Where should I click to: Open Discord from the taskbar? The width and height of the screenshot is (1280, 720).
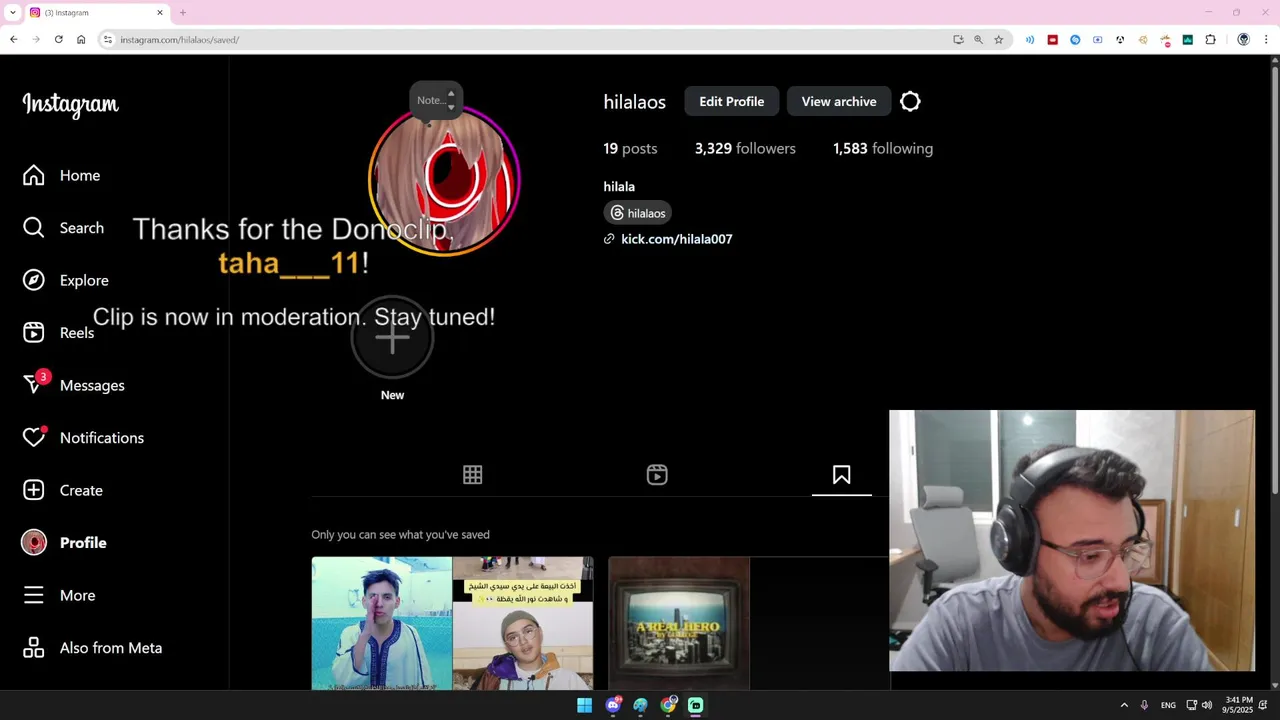[613, 705]
